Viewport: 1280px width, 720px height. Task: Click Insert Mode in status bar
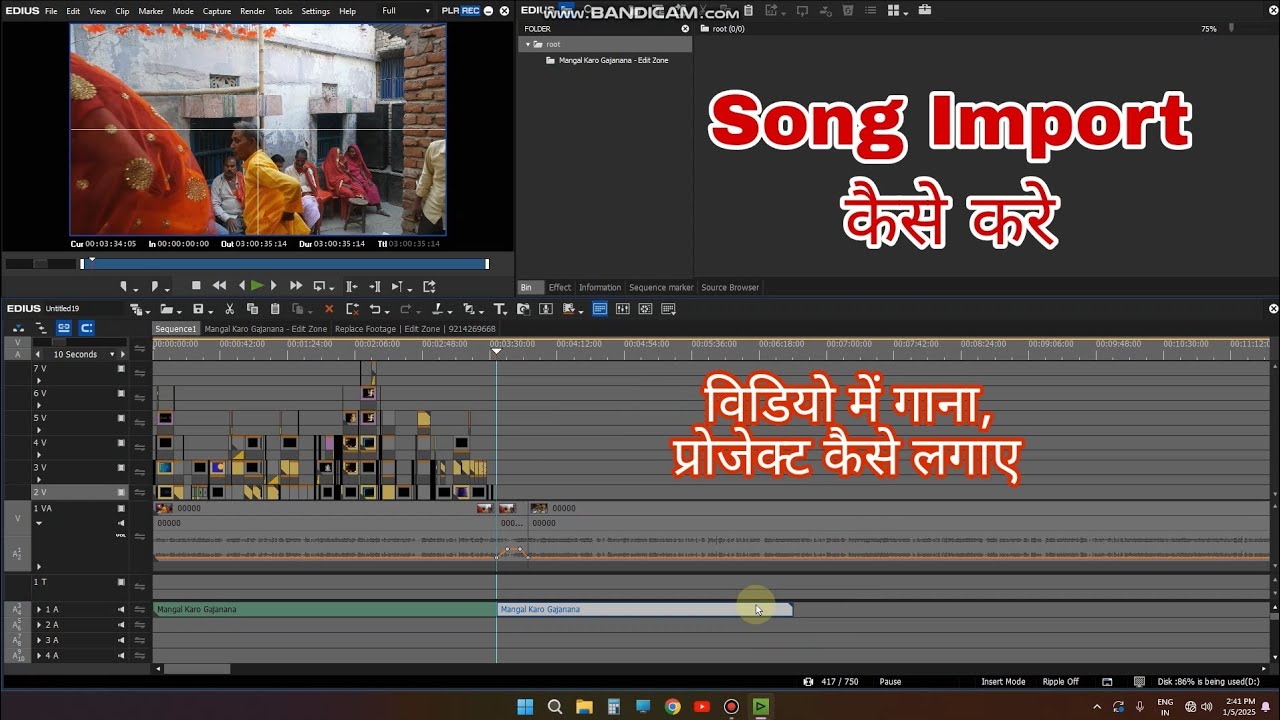click(x=1003, y=682)
